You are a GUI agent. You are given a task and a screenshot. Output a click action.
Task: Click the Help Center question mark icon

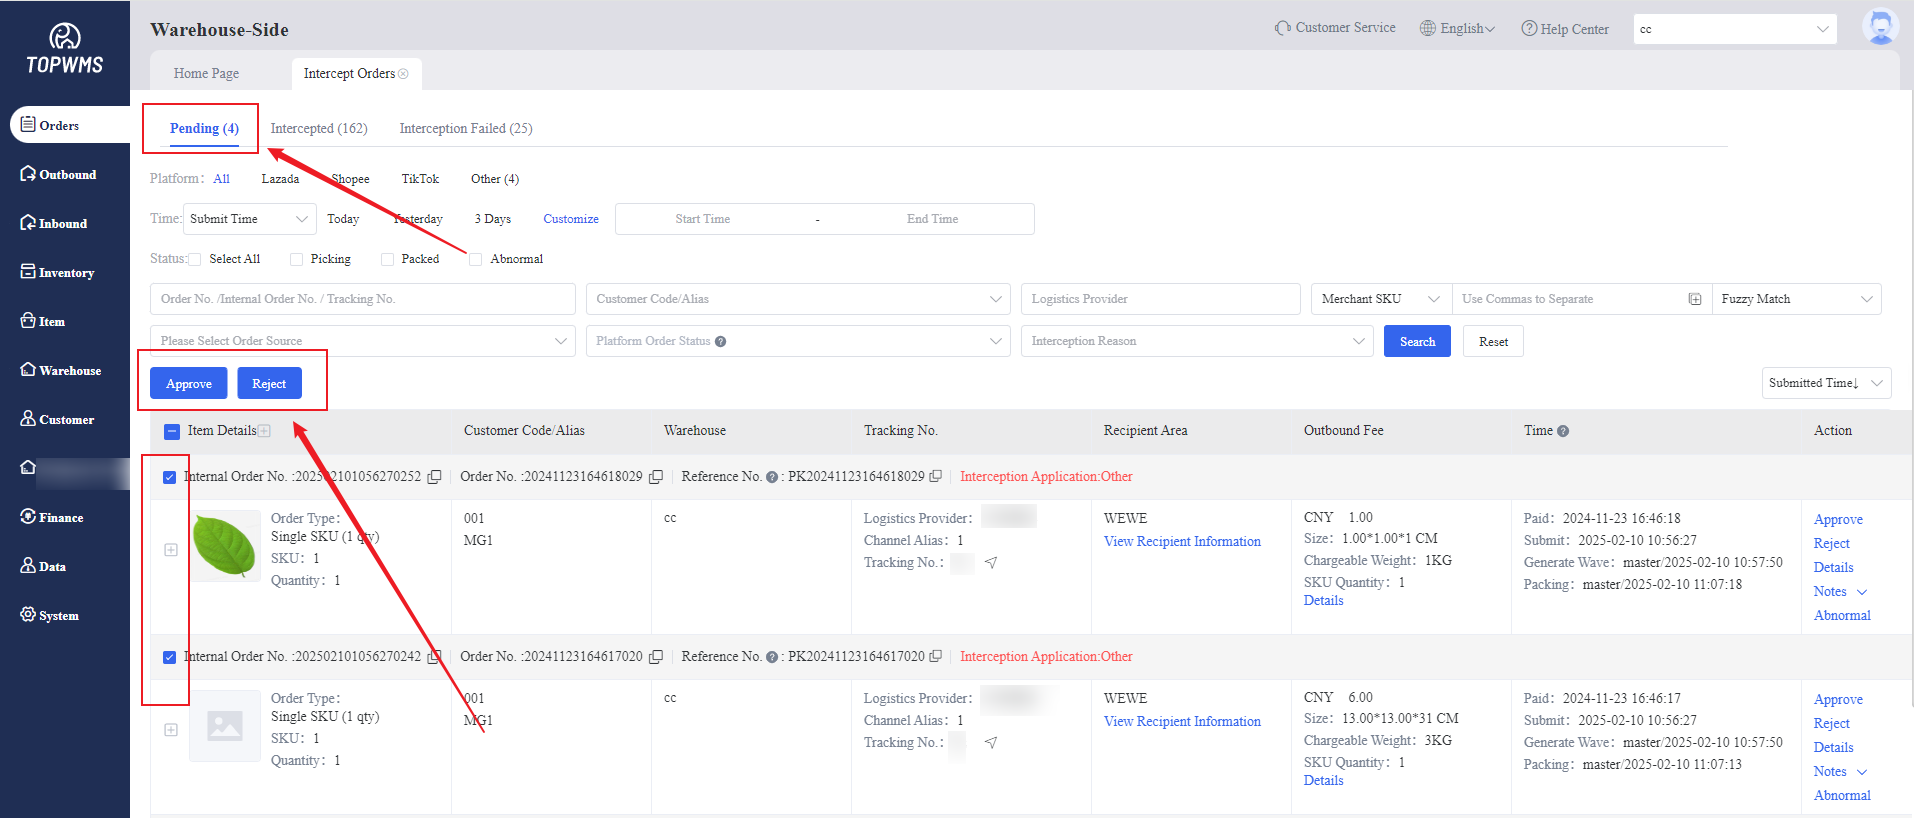(x=1529, y=29)
